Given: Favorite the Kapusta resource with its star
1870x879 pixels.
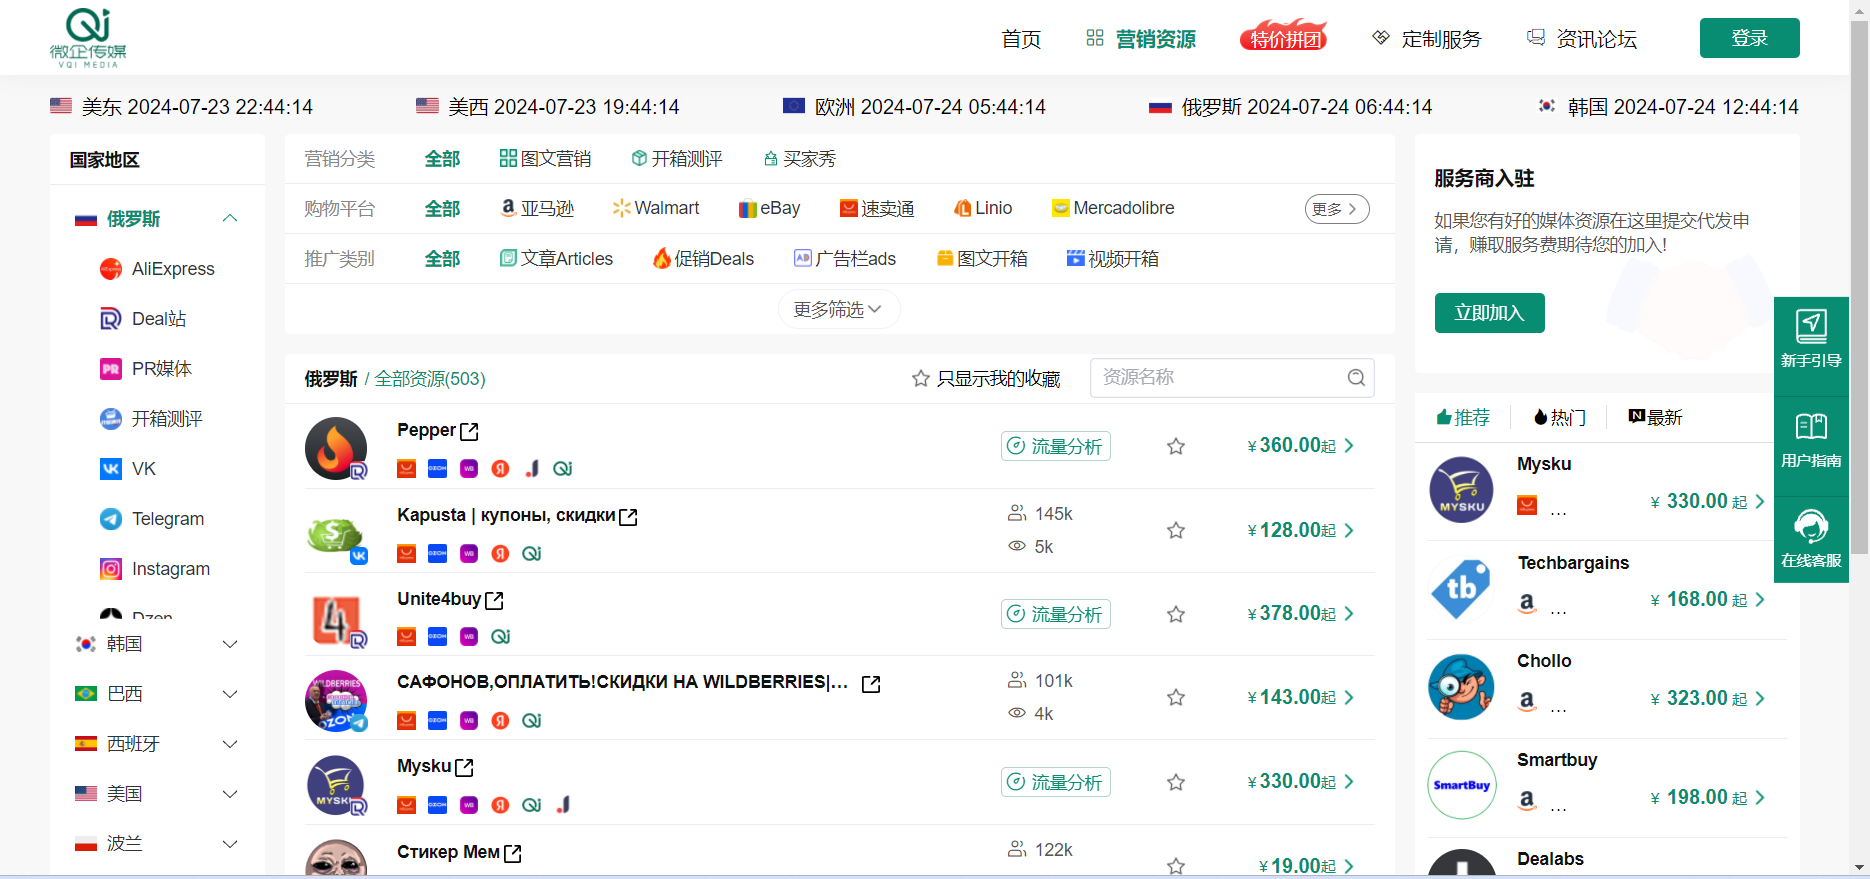Looking at the screenshot, I should [1176, 530].
